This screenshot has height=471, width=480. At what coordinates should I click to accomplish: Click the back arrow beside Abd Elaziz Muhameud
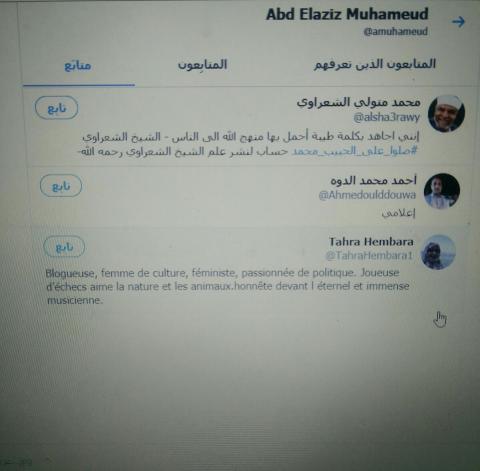point(458,22)
